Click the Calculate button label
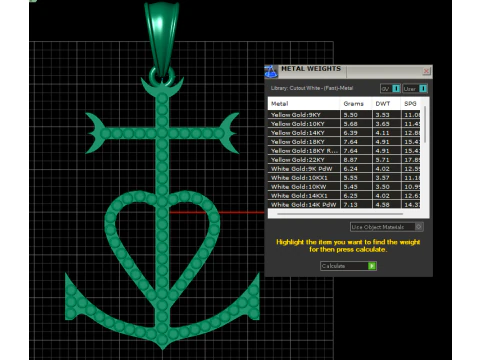Image resolution: width=480 pixels, height=360 pixels. coord(333,266)
